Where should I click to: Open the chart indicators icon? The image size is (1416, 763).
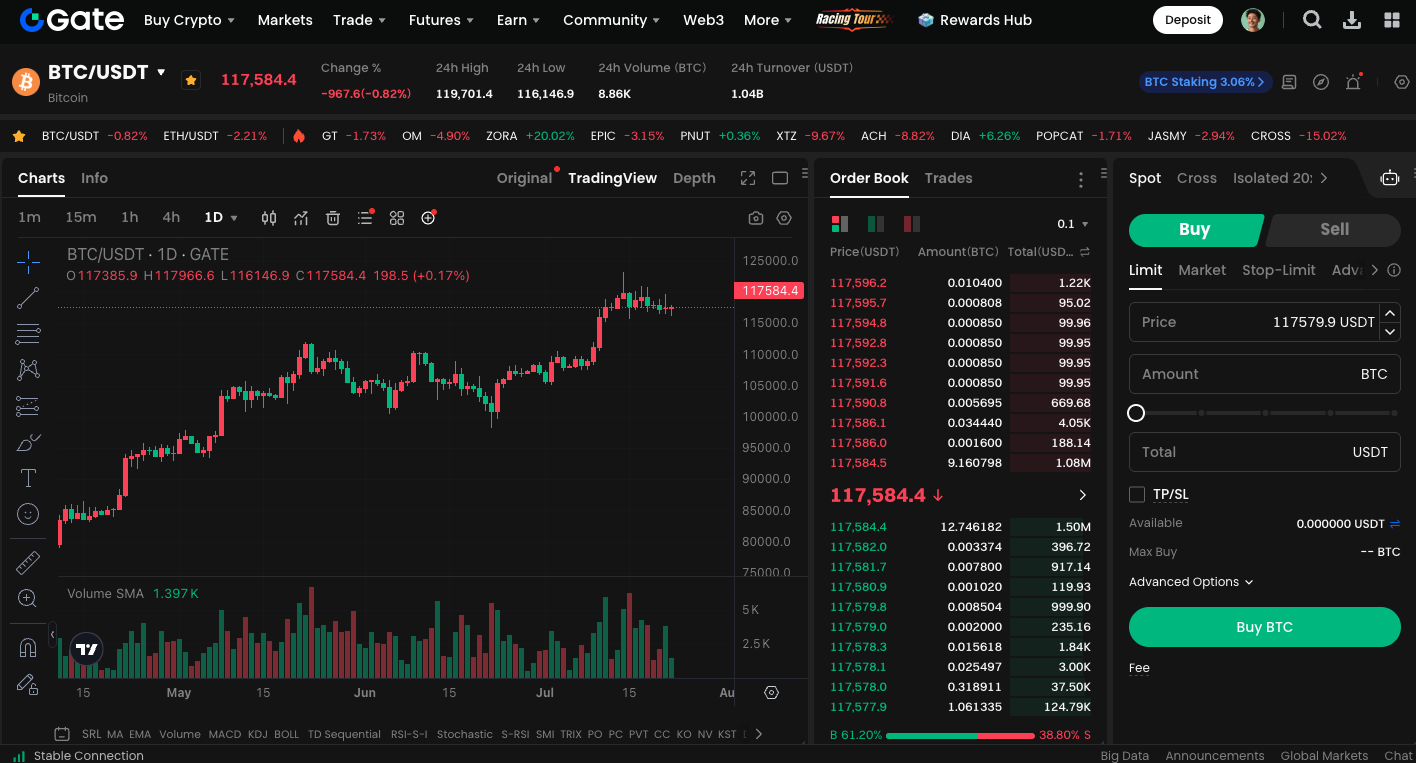[301, 218]
